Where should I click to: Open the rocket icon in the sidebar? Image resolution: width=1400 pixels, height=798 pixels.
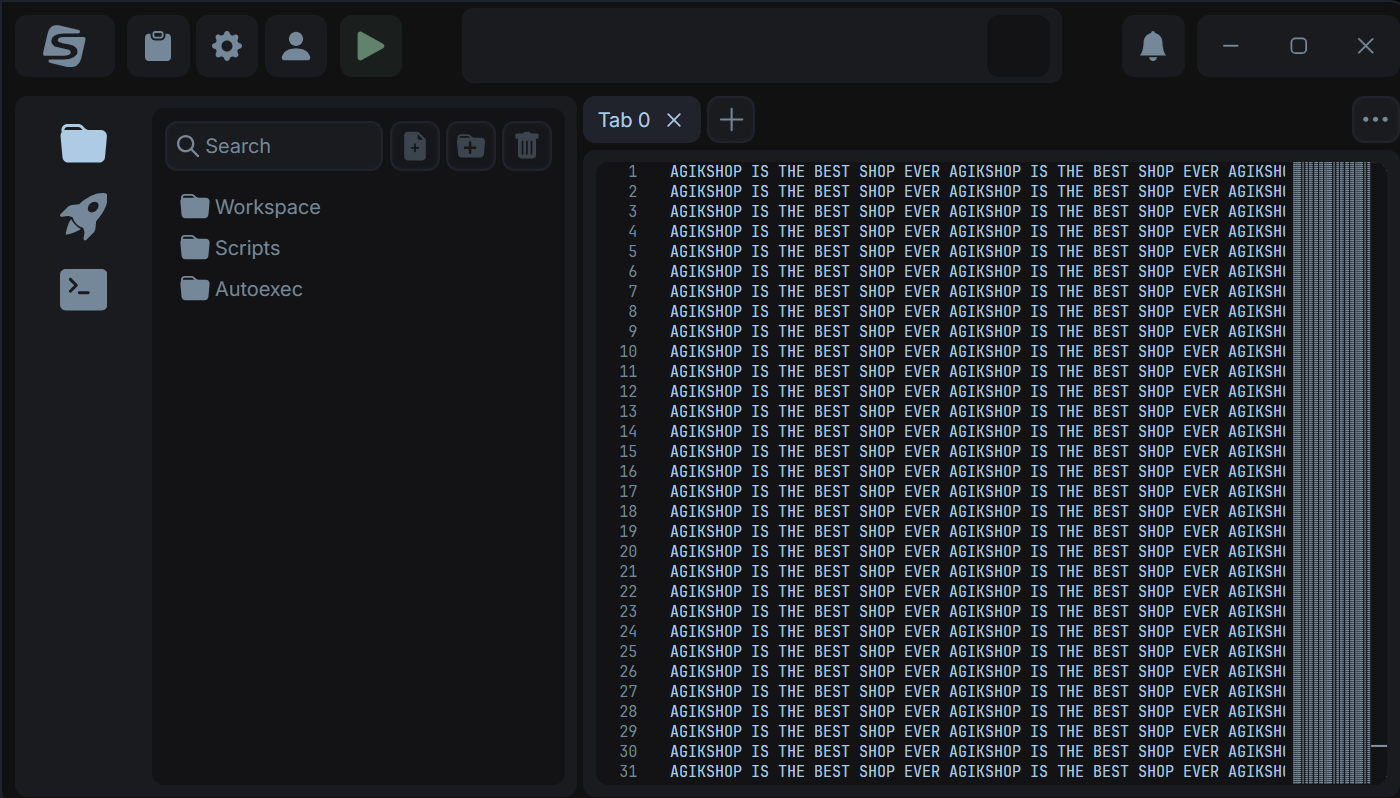point(83,216)
